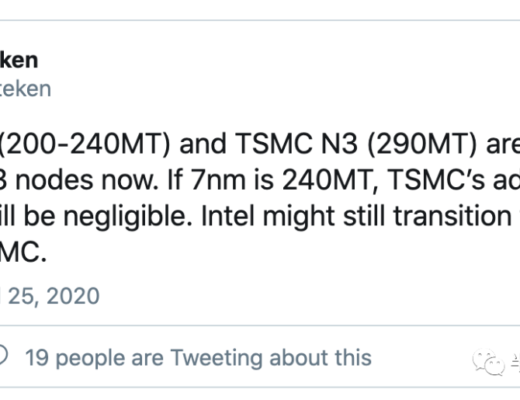520x400 pixels.
Task: Click 'Intel might still transition' in tweet
Action: (x=356, y=216)
